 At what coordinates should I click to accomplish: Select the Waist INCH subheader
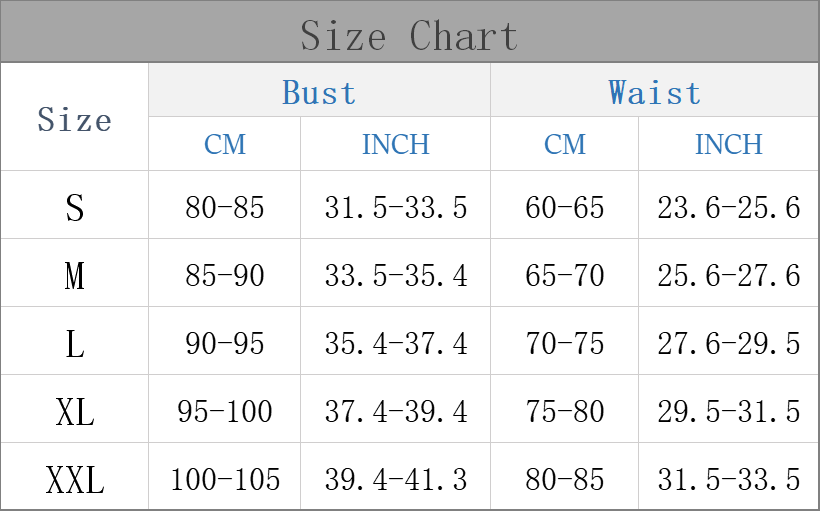(x=728, y=145)
